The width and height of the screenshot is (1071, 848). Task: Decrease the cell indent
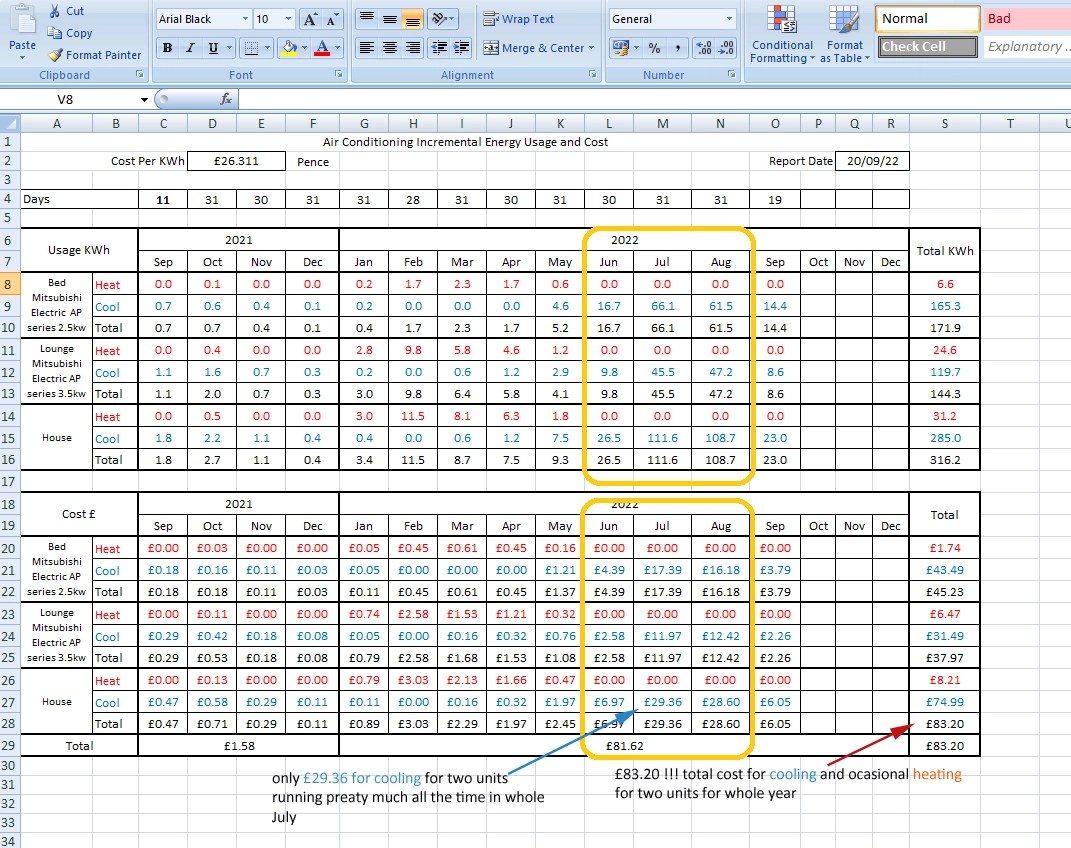439,48
